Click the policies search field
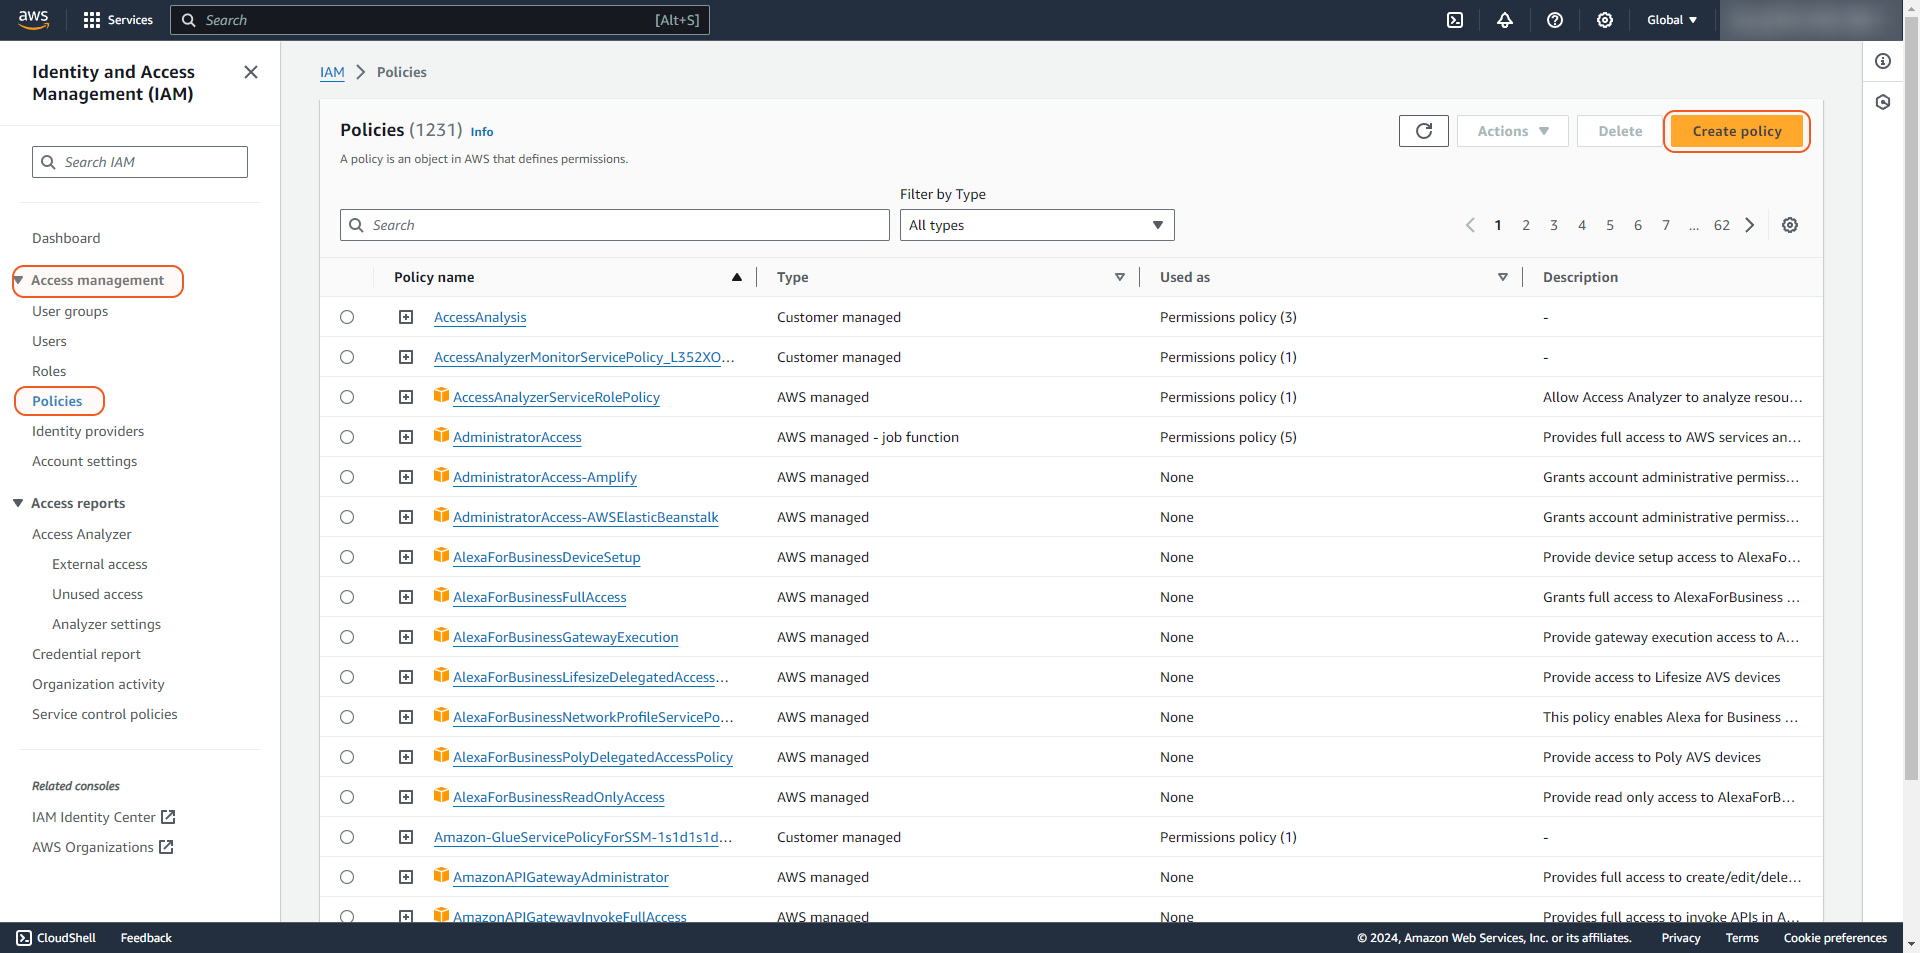This screenshot has height=953, width=1920. (x=614, y=225)
